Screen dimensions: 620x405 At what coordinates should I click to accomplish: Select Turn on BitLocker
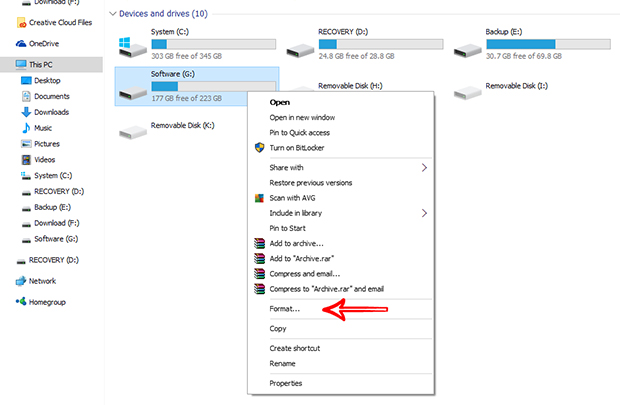point(297,148)
